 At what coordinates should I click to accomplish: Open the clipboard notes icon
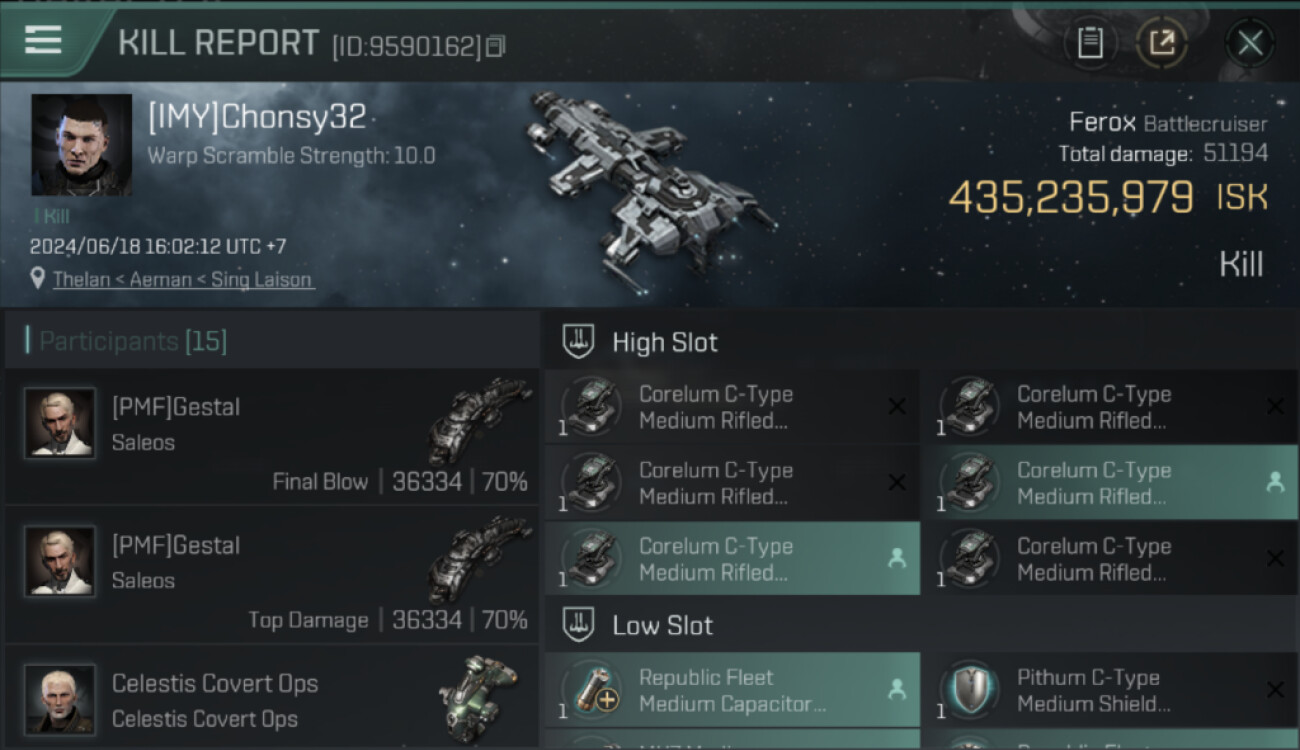pyautogui.click(x=1090, y=43)
